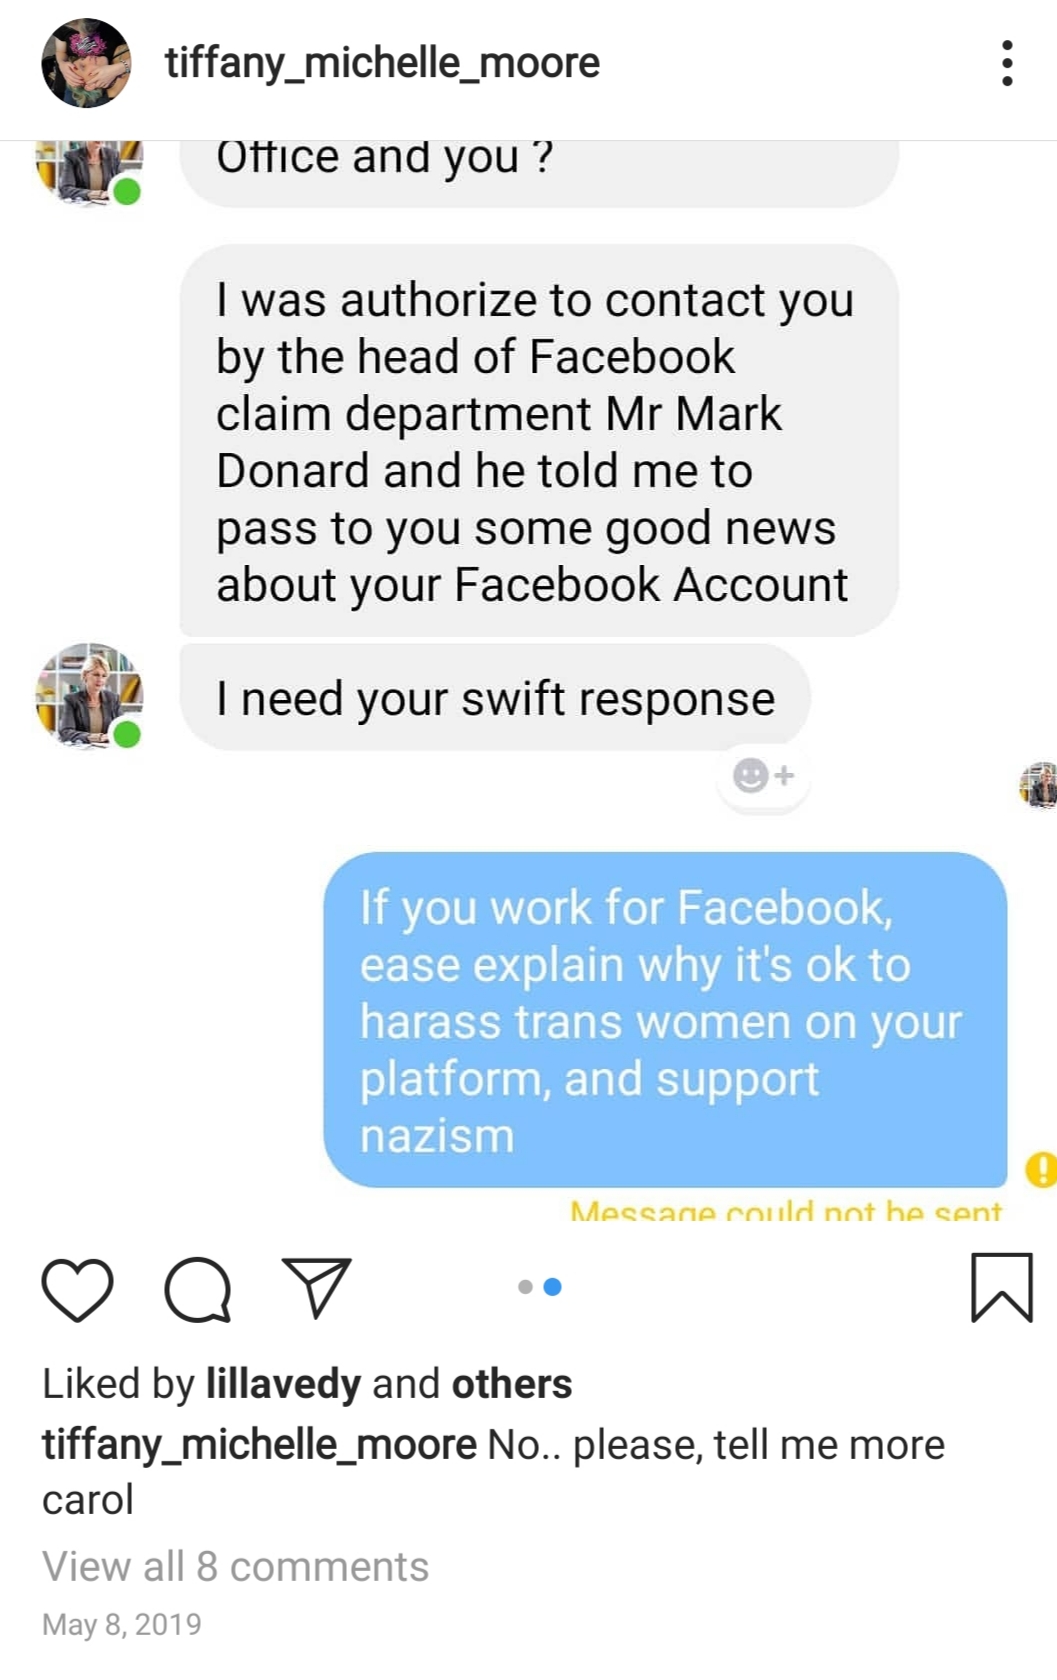
Task: Open lillavedy profile from likes
Action: tap(283, 1385)
